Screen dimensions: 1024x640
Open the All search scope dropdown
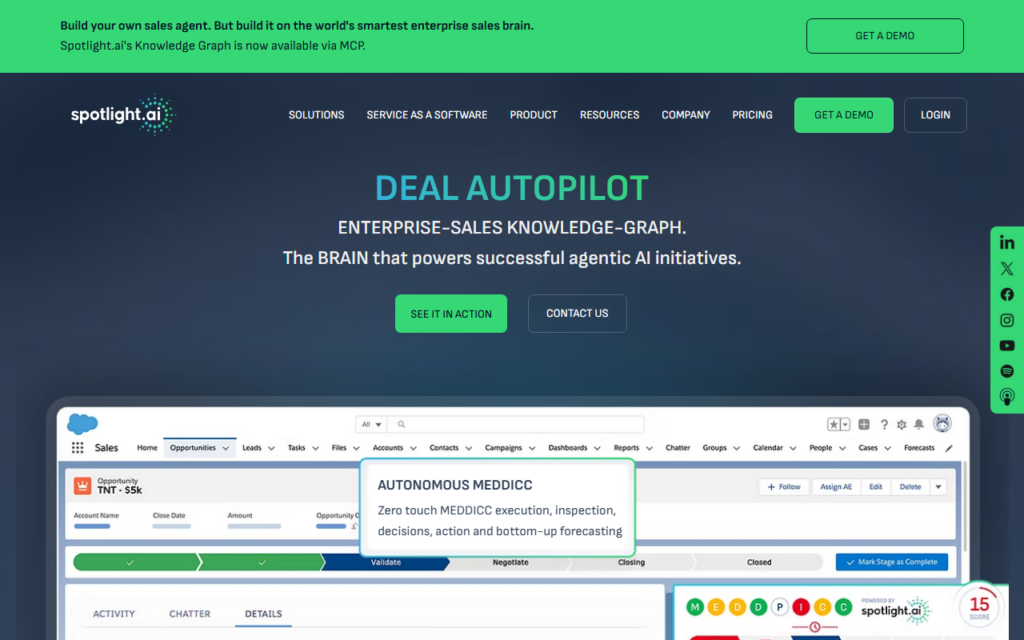tap(371, 424)
